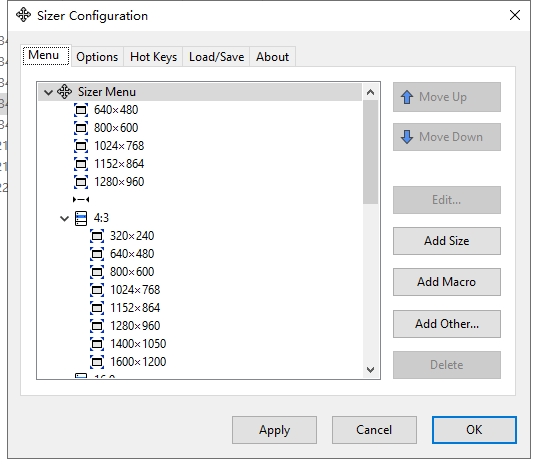Open the About tab

pos(272,57)
